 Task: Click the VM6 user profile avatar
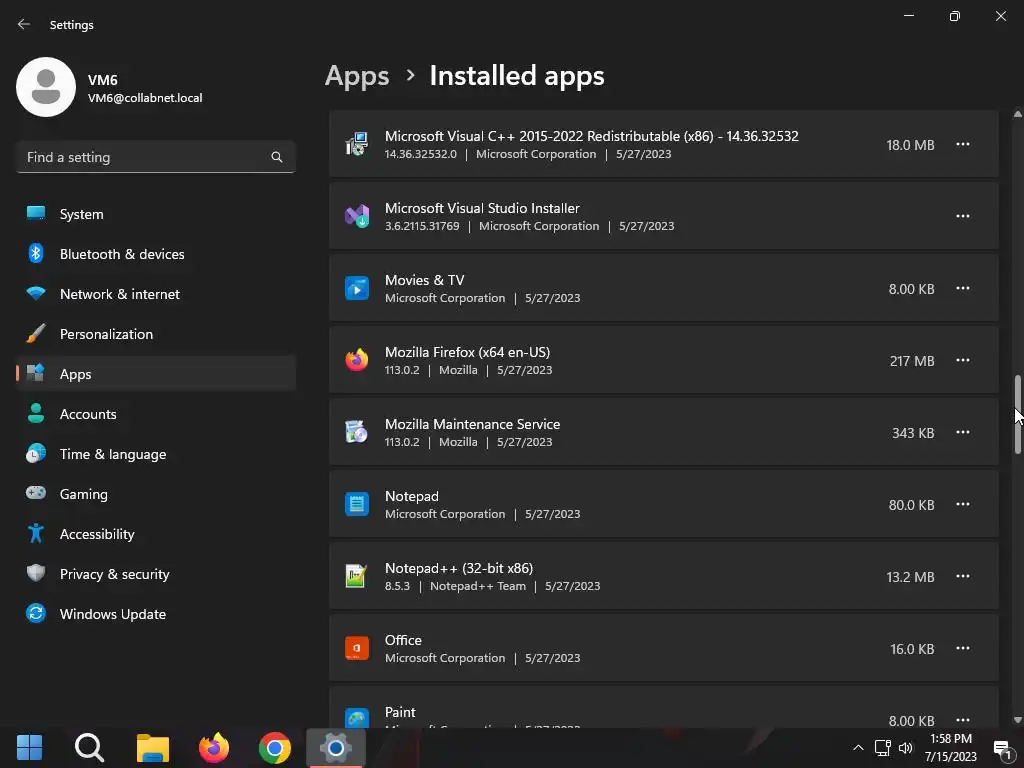46,87
